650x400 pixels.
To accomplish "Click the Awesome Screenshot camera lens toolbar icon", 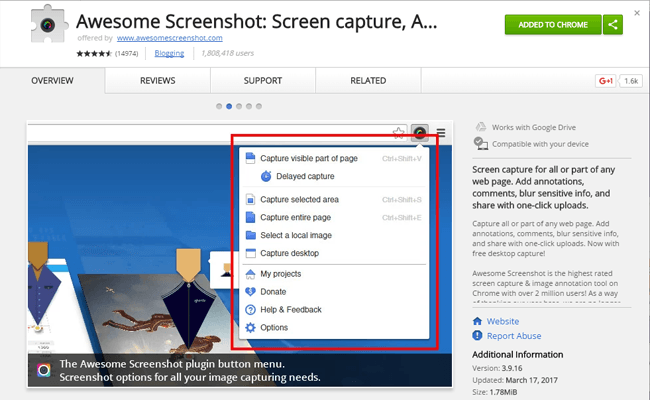I will coord(420,133).
